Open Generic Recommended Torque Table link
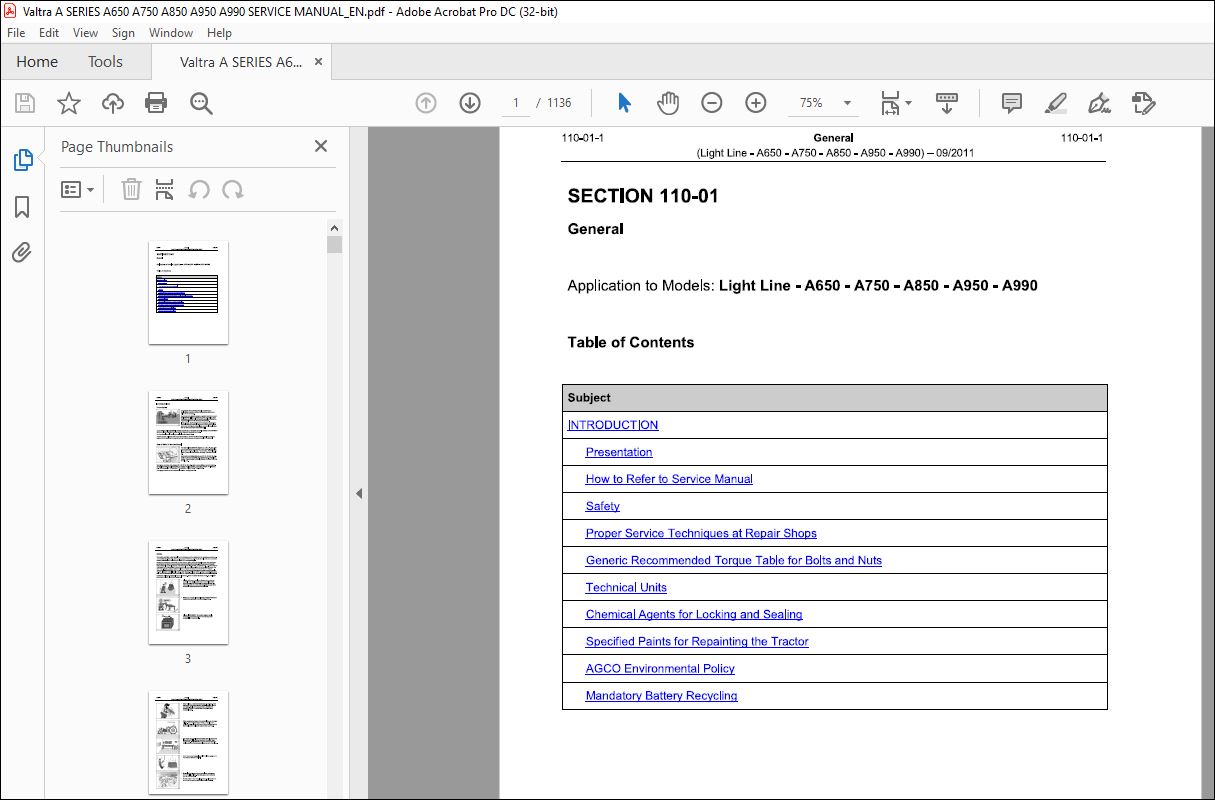The height and width of the screenshot is (800, 1215). tap(734, 560)
